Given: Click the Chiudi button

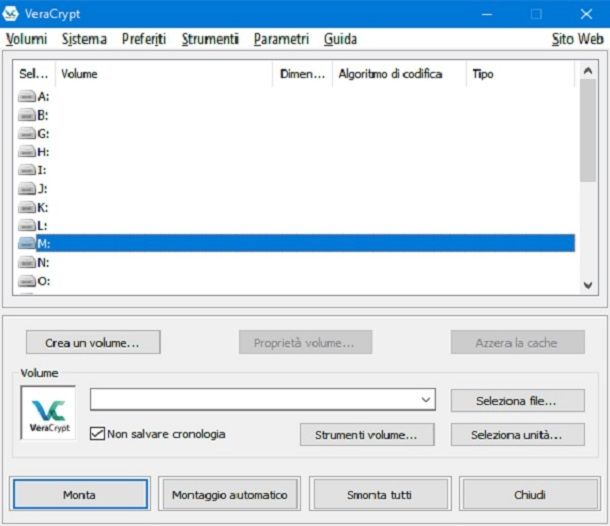Looking at the screenshot, I should click(x=530, y=494).
